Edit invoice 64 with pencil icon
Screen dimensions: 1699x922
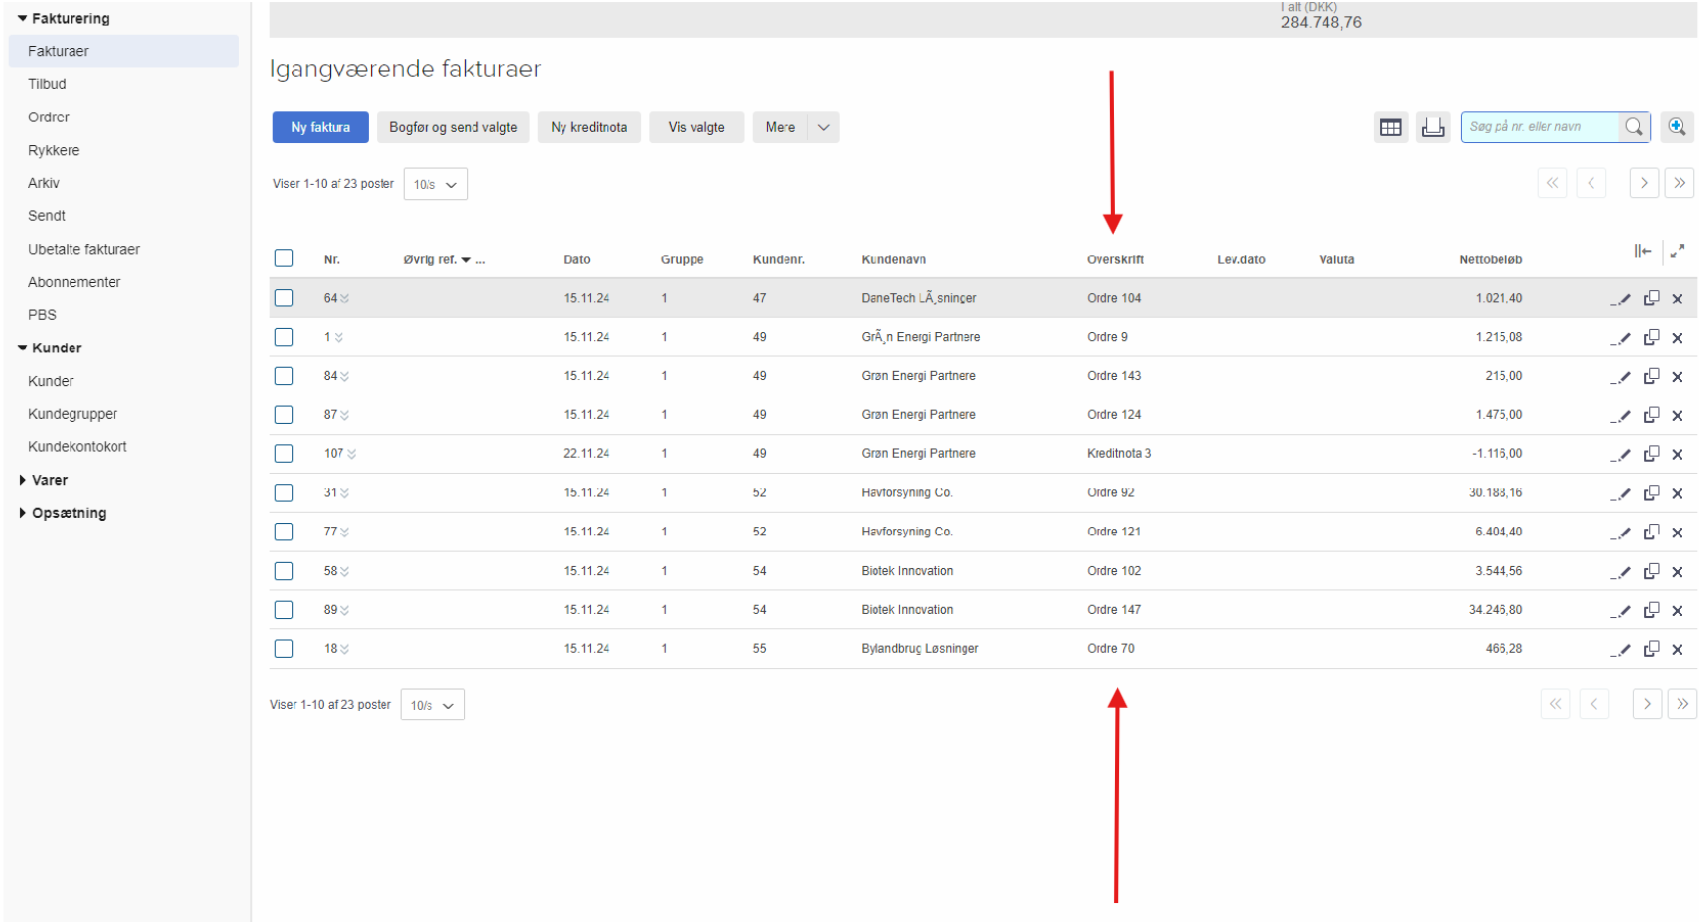point(1622,299)
